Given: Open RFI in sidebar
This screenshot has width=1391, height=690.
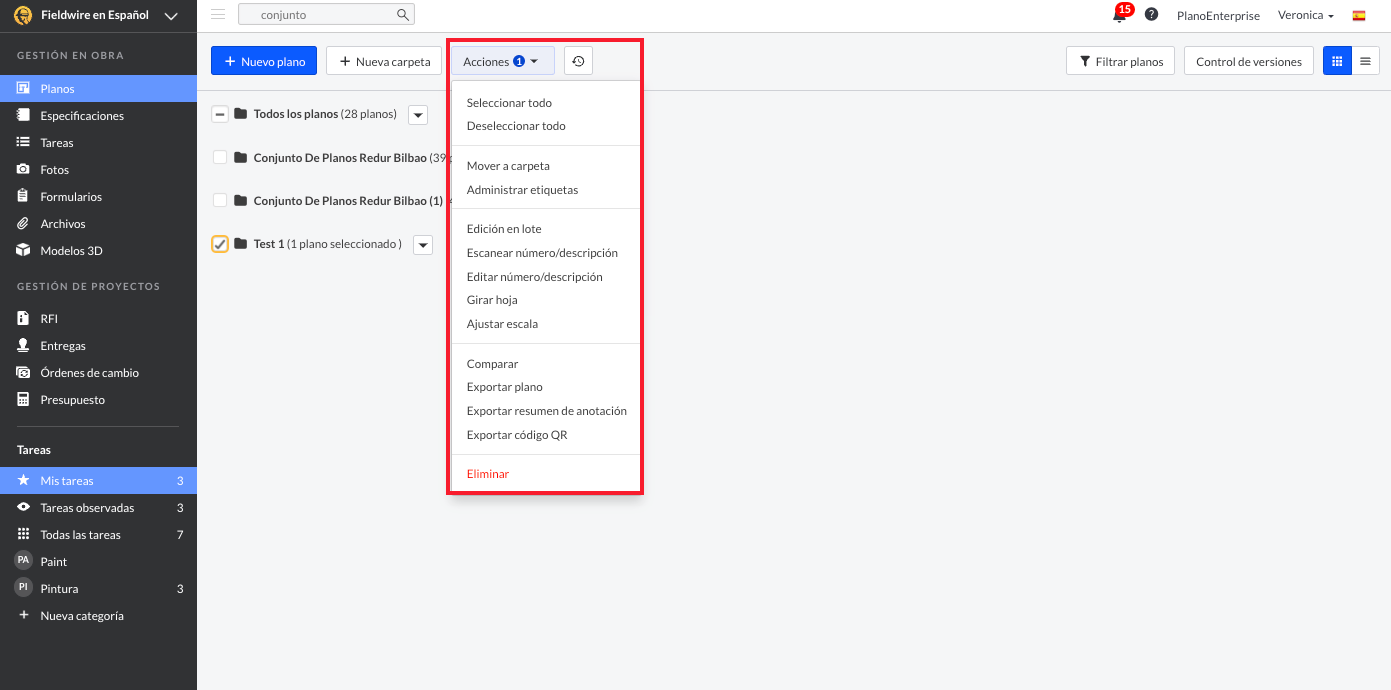Looking at the screenshot, I should click(x=98, y=319).
